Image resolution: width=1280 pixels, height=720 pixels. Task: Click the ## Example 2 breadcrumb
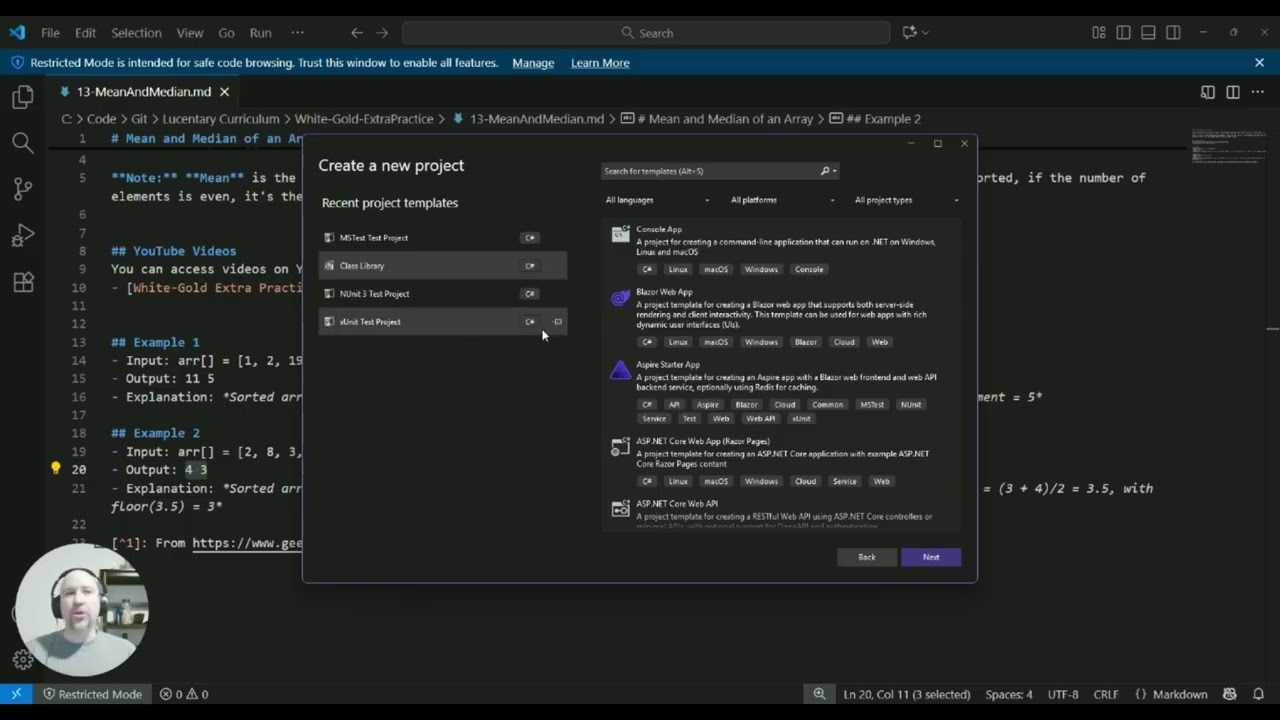click(874, 119)
